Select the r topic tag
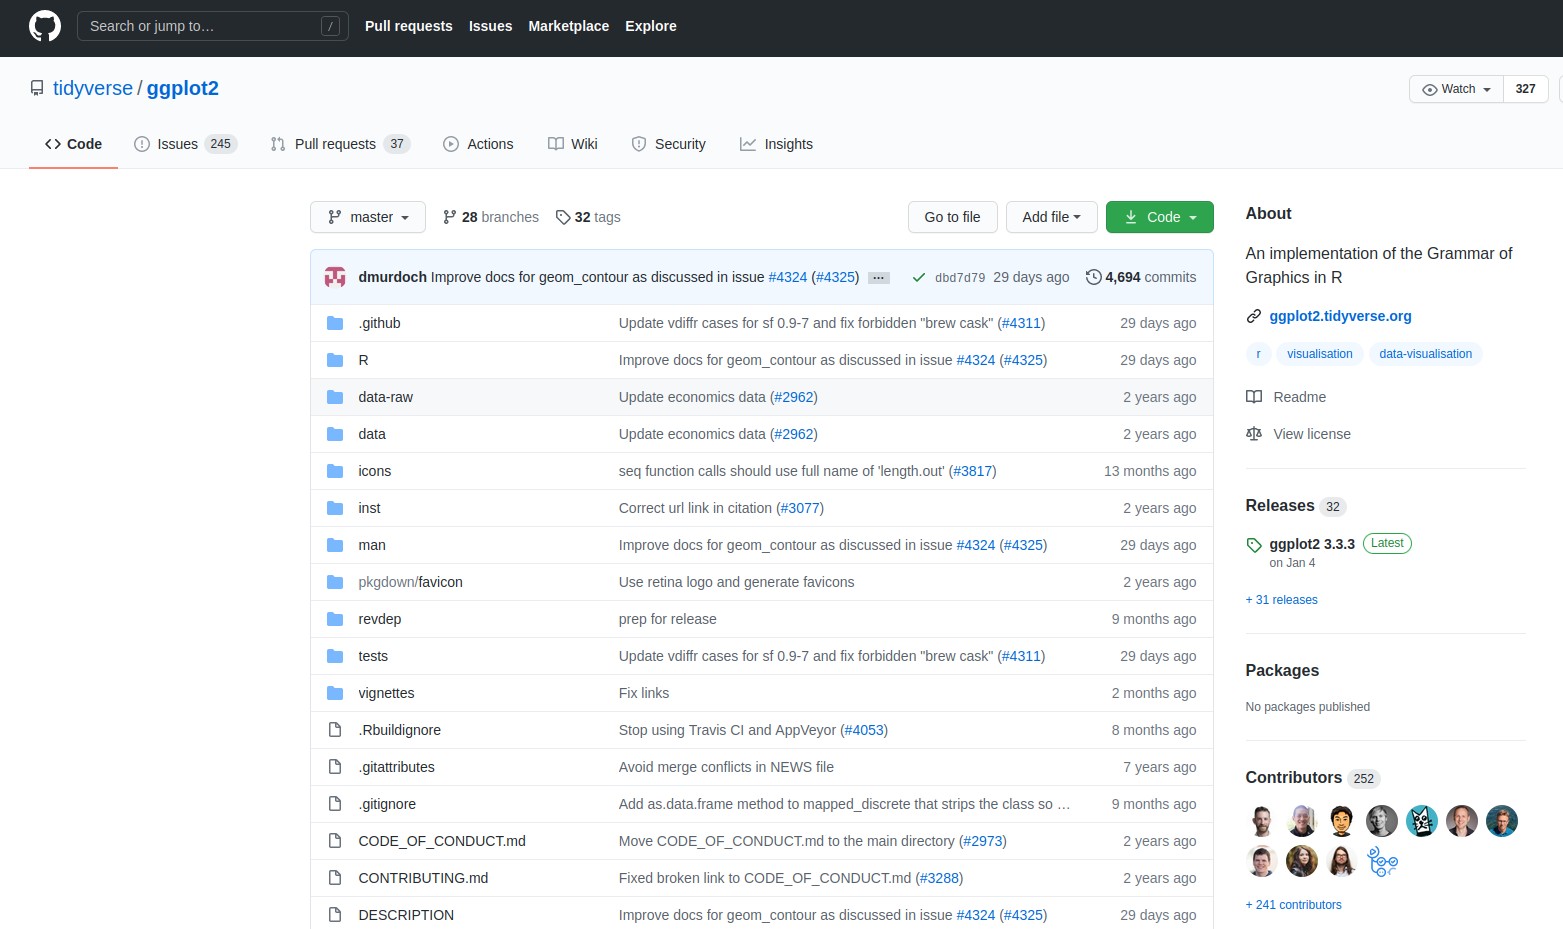 tap(1258, 354)
